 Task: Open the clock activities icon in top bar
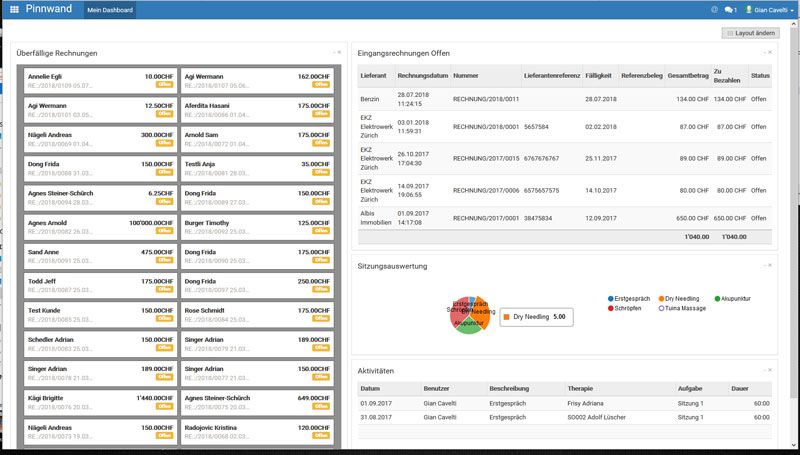[714, 10]
